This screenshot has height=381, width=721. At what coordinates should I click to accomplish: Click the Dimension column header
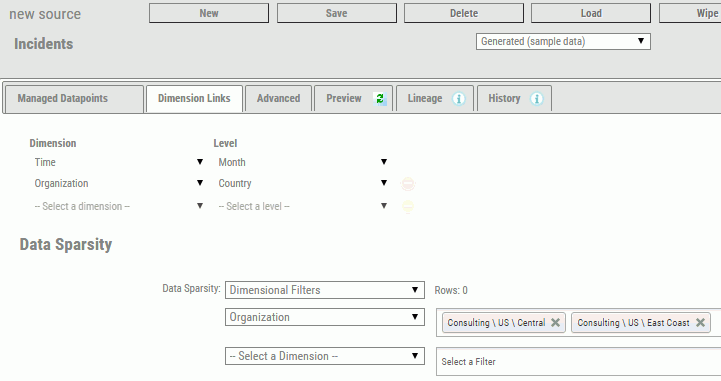[x=53, y=143]
